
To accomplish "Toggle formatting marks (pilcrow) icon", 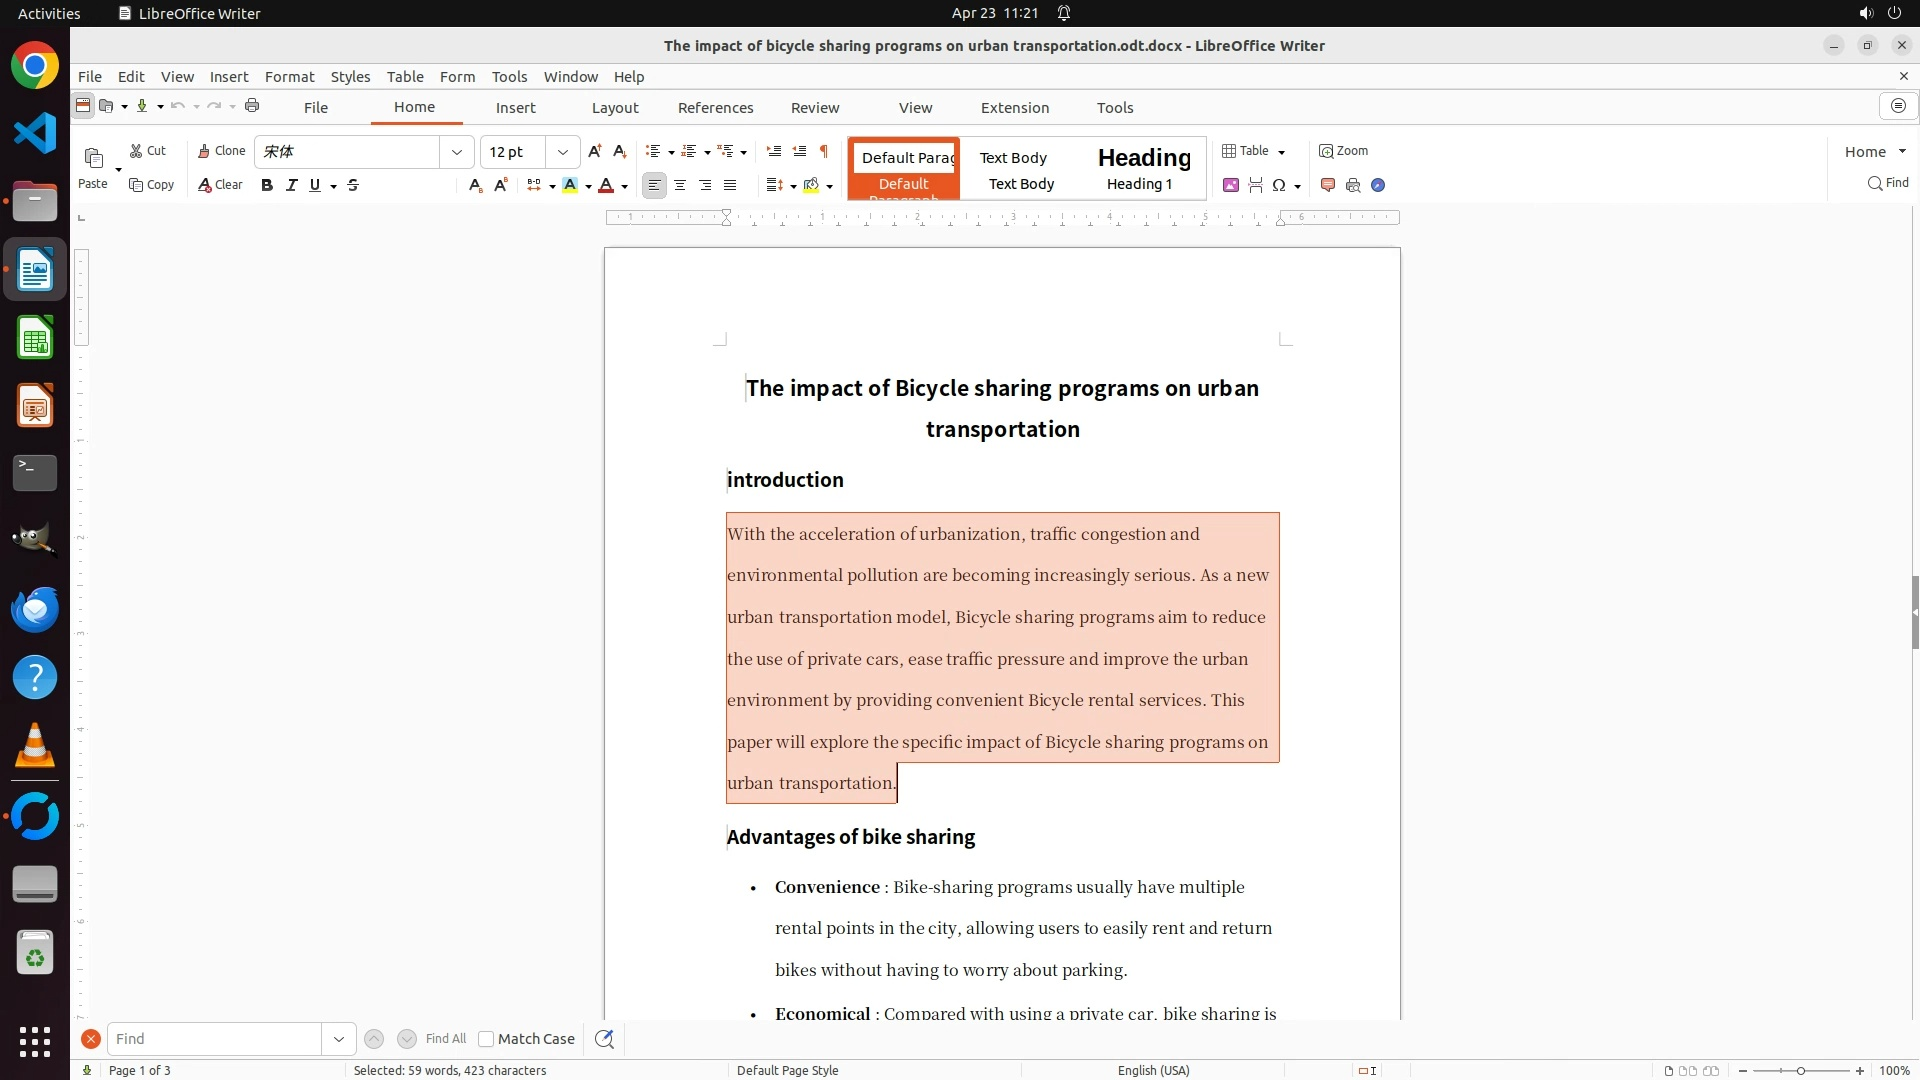I will [824, 151].
